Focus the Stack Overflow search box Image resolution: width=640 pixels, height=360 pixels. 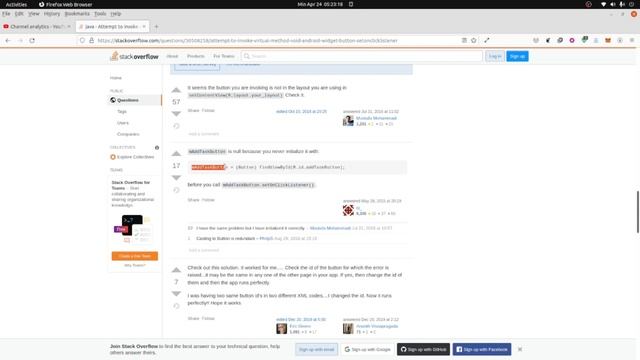tap(362, 56)
